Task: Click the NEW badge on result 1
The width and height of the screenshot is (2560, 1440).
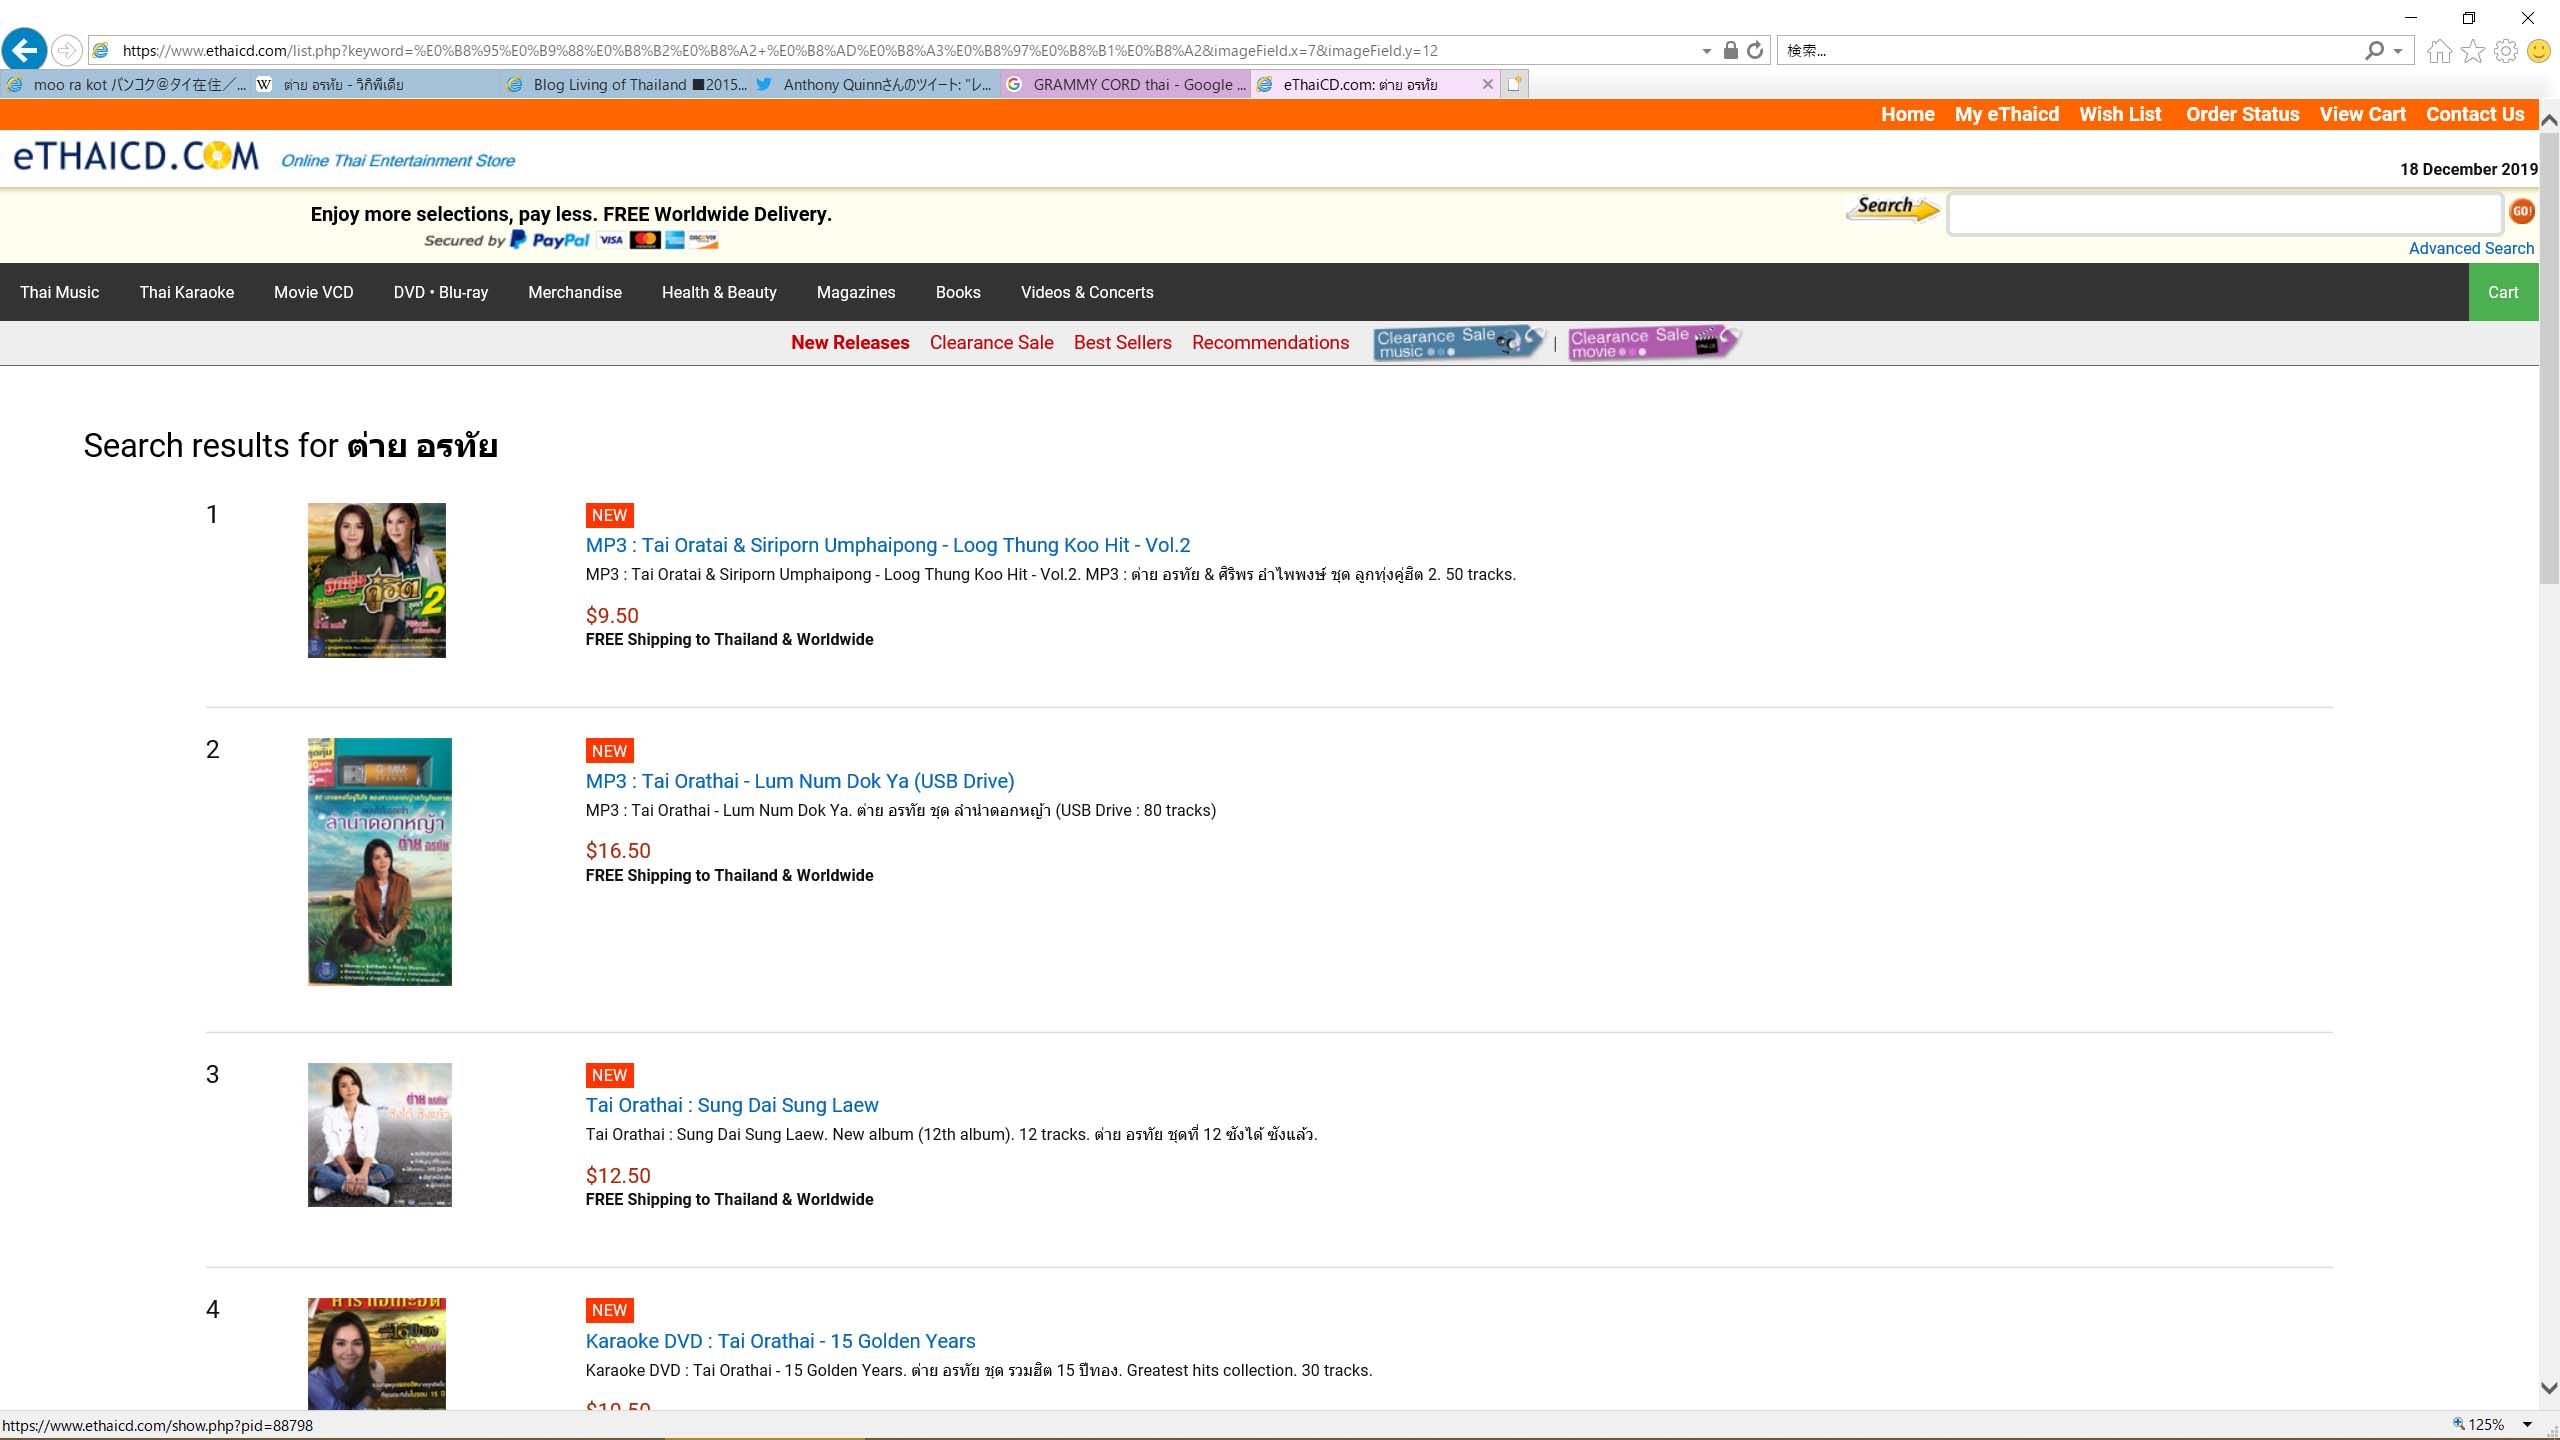Action: [x=609, y=515]
